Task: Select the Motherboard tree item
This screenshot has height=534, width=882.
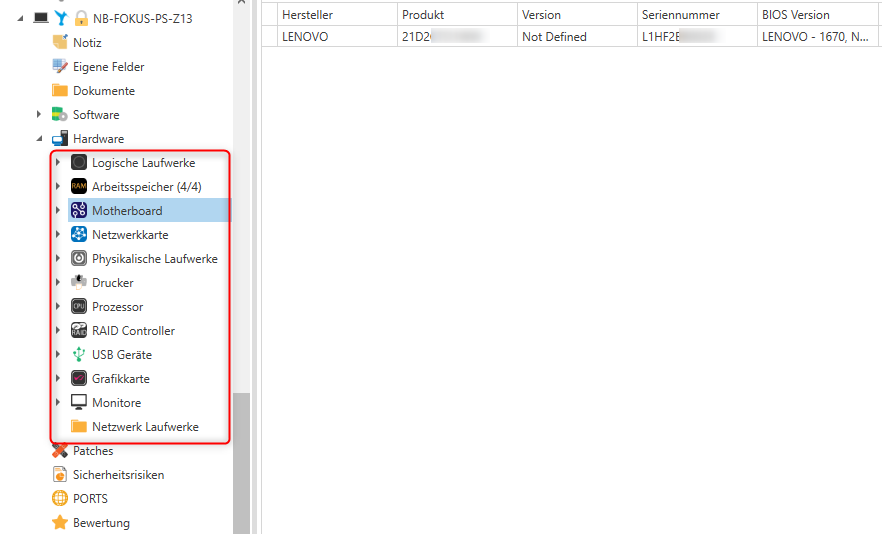Action: click(x=127, y=211)
